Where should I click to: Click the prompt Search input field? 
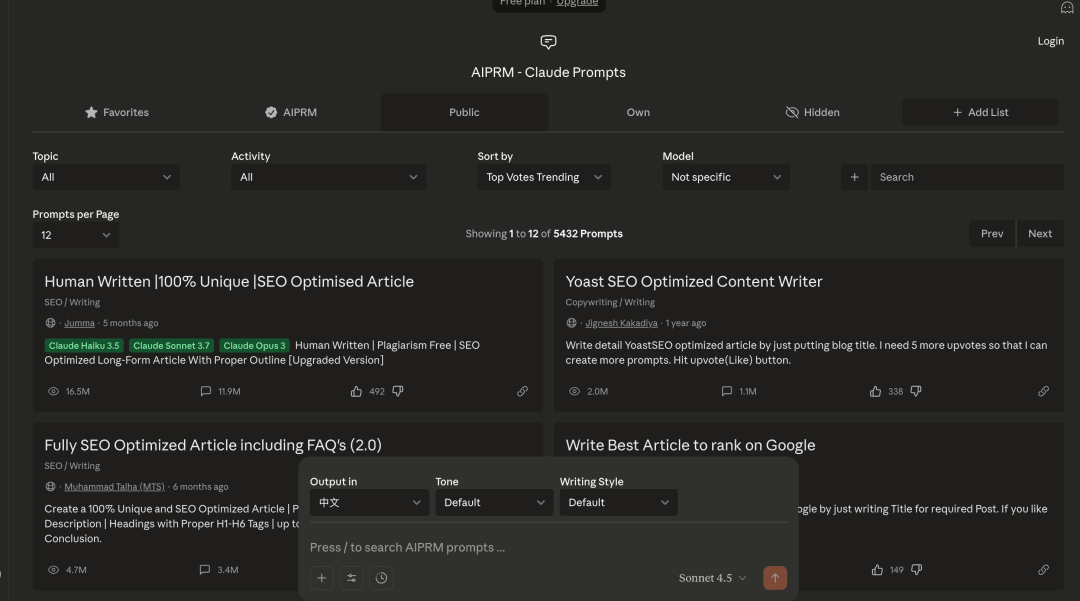click(x=965, y=177)
